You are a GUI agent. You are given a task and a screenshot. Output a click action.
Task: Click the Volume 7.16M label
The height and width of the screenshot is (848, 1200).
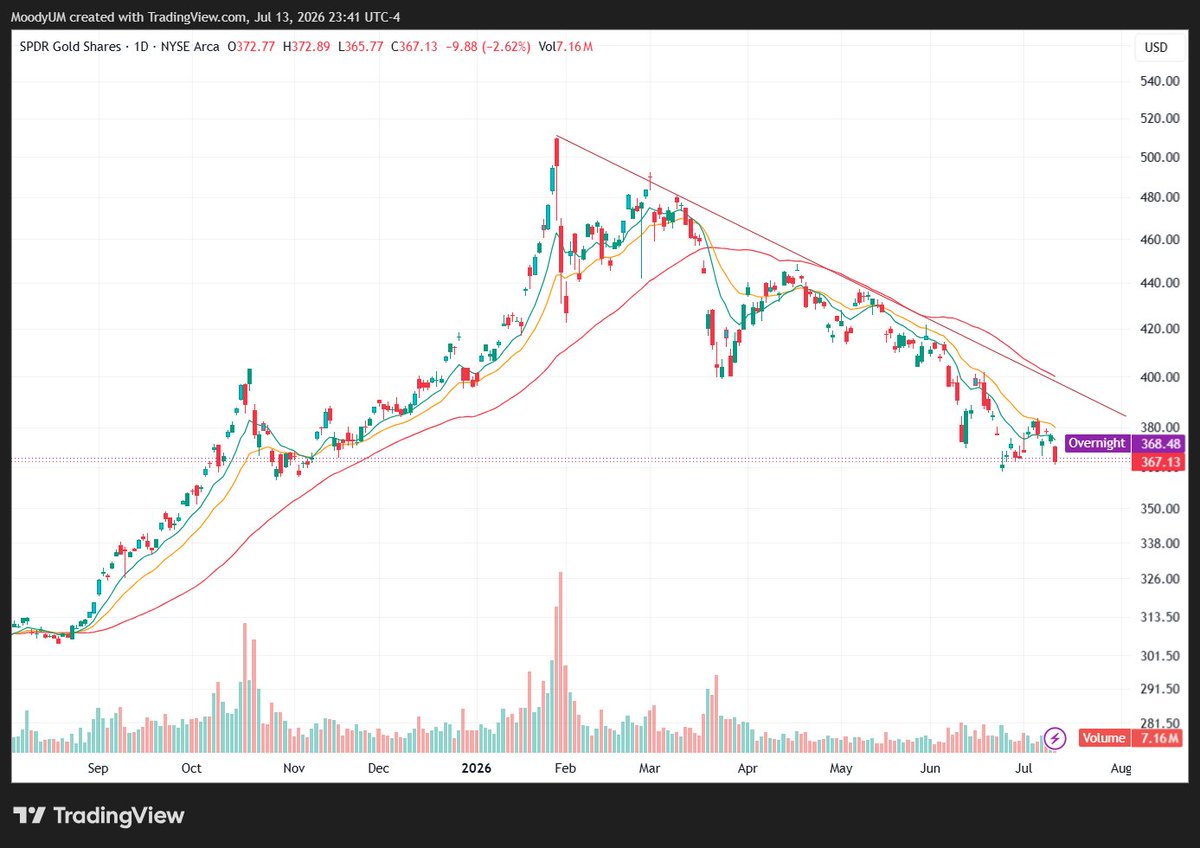point(1131,739)
